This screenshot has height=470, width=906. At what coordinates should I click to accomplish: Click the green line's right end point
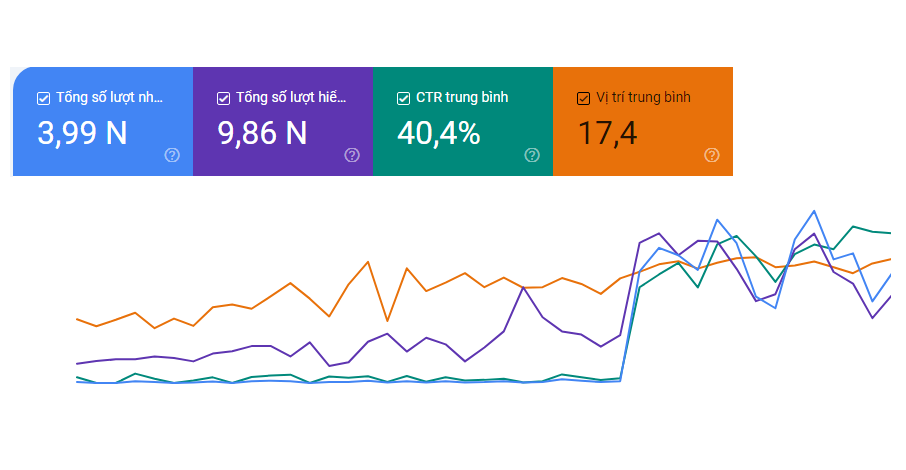[x=890, y=233]
